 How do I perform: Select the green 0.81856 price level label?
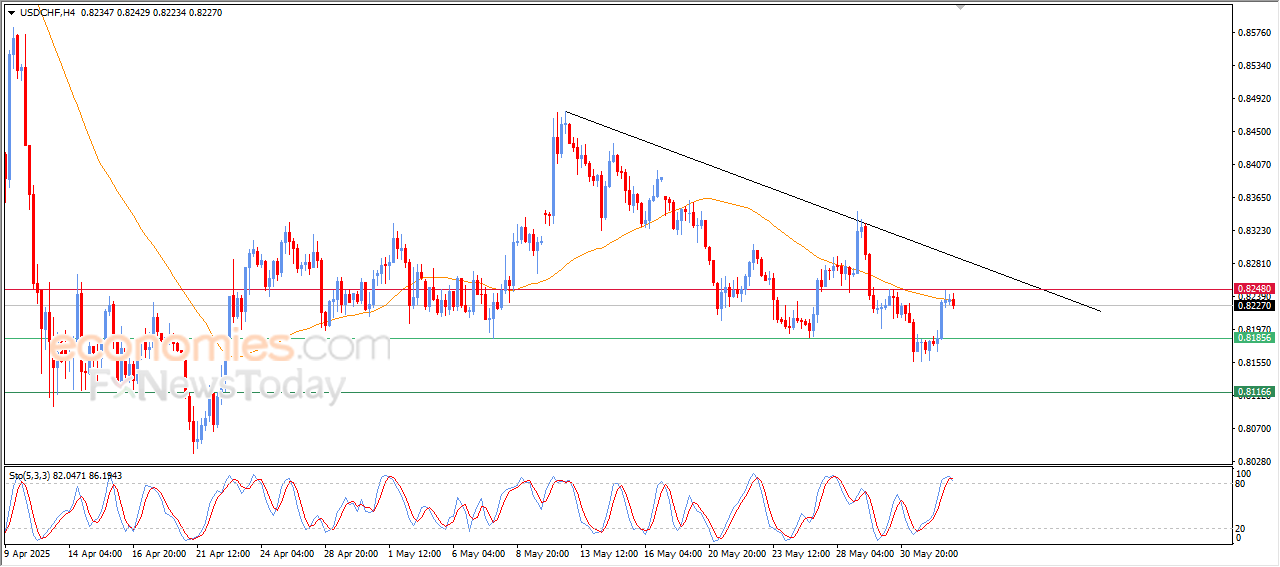pyautogui.click(x=1253, y=338)
